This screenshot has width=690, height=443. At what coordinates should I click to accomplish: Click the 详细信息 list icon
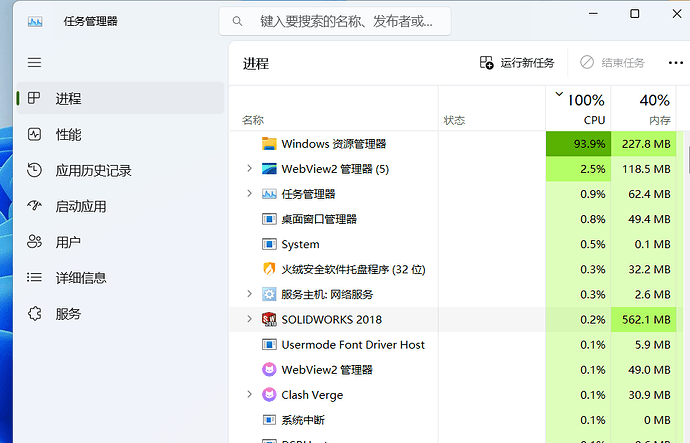[34, 277]
